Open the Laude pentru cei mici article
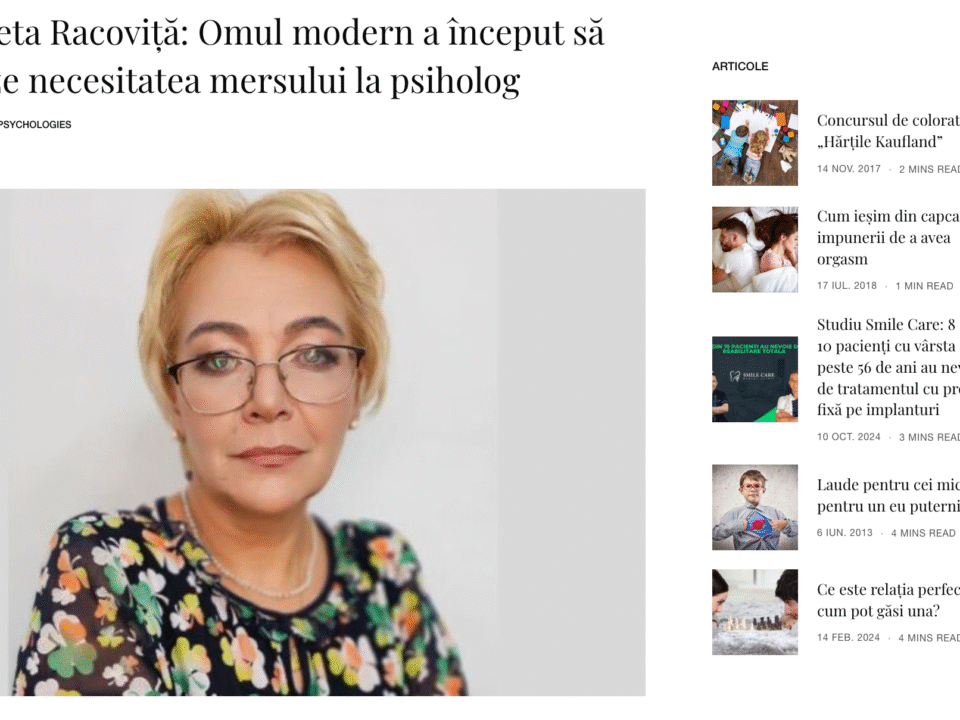 pos(888,495)
